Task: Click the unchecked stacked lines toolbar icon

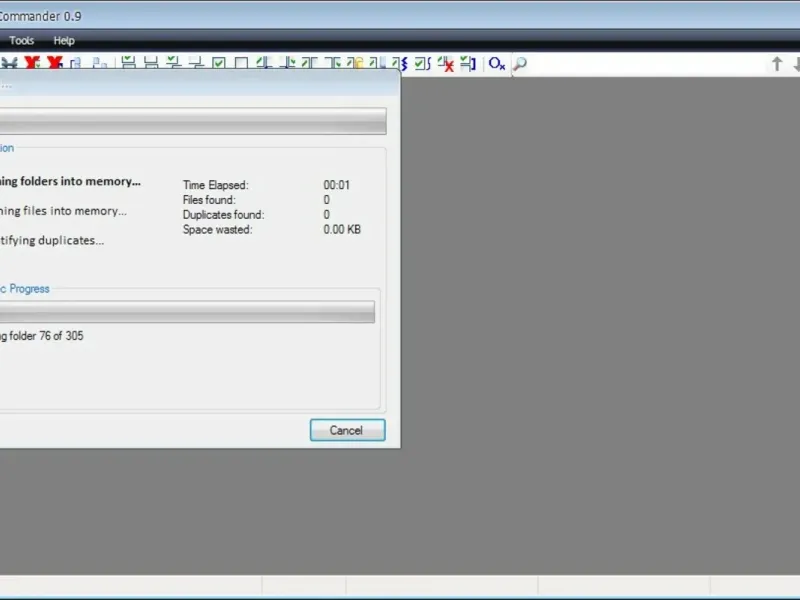Action: (151, 63)
